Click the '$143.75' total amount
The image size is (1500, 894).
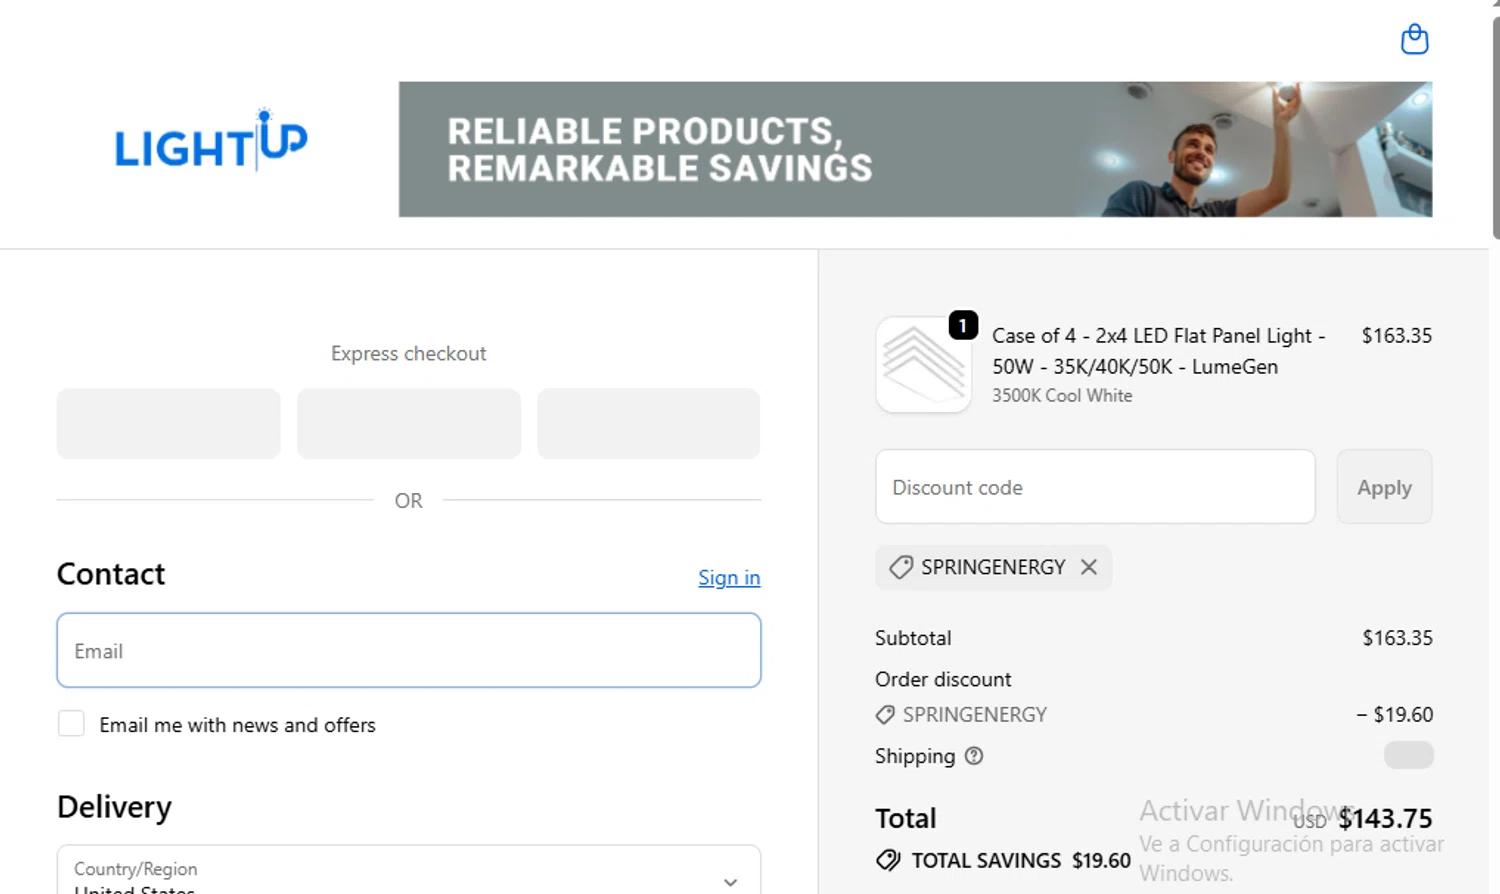1385,818
